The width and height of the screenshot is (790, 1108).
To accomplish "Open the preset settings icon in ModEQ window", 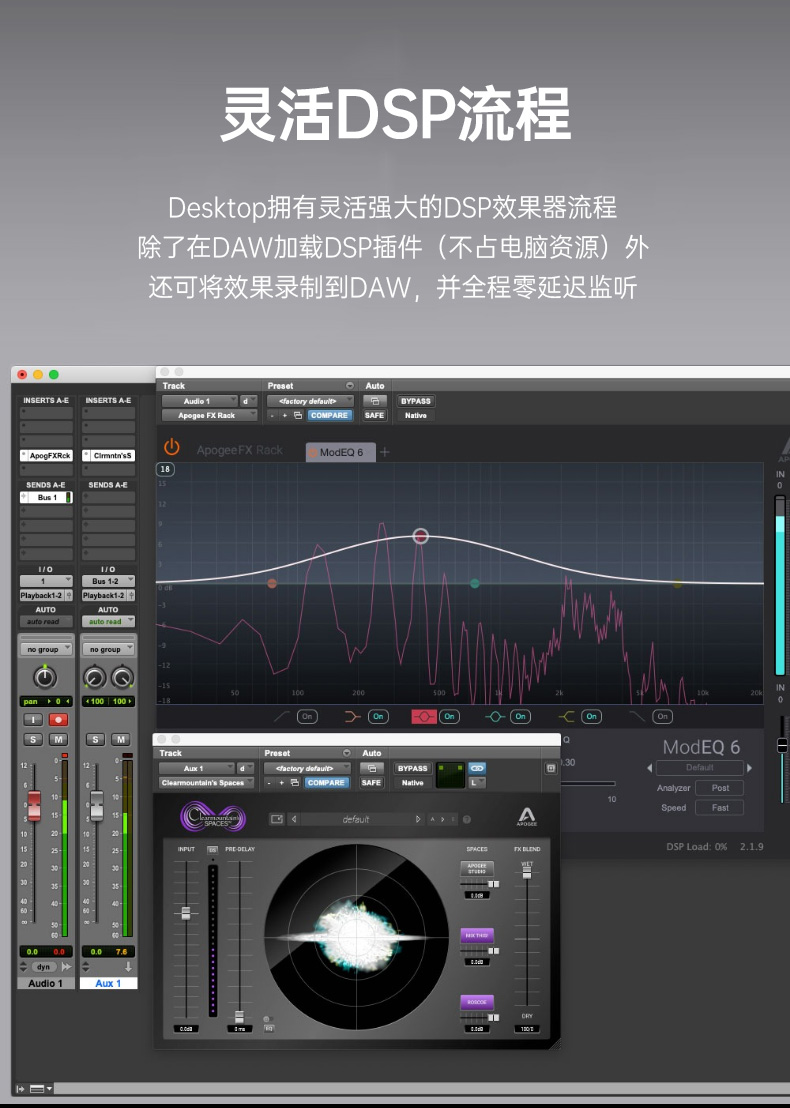I will pos(350,386).
